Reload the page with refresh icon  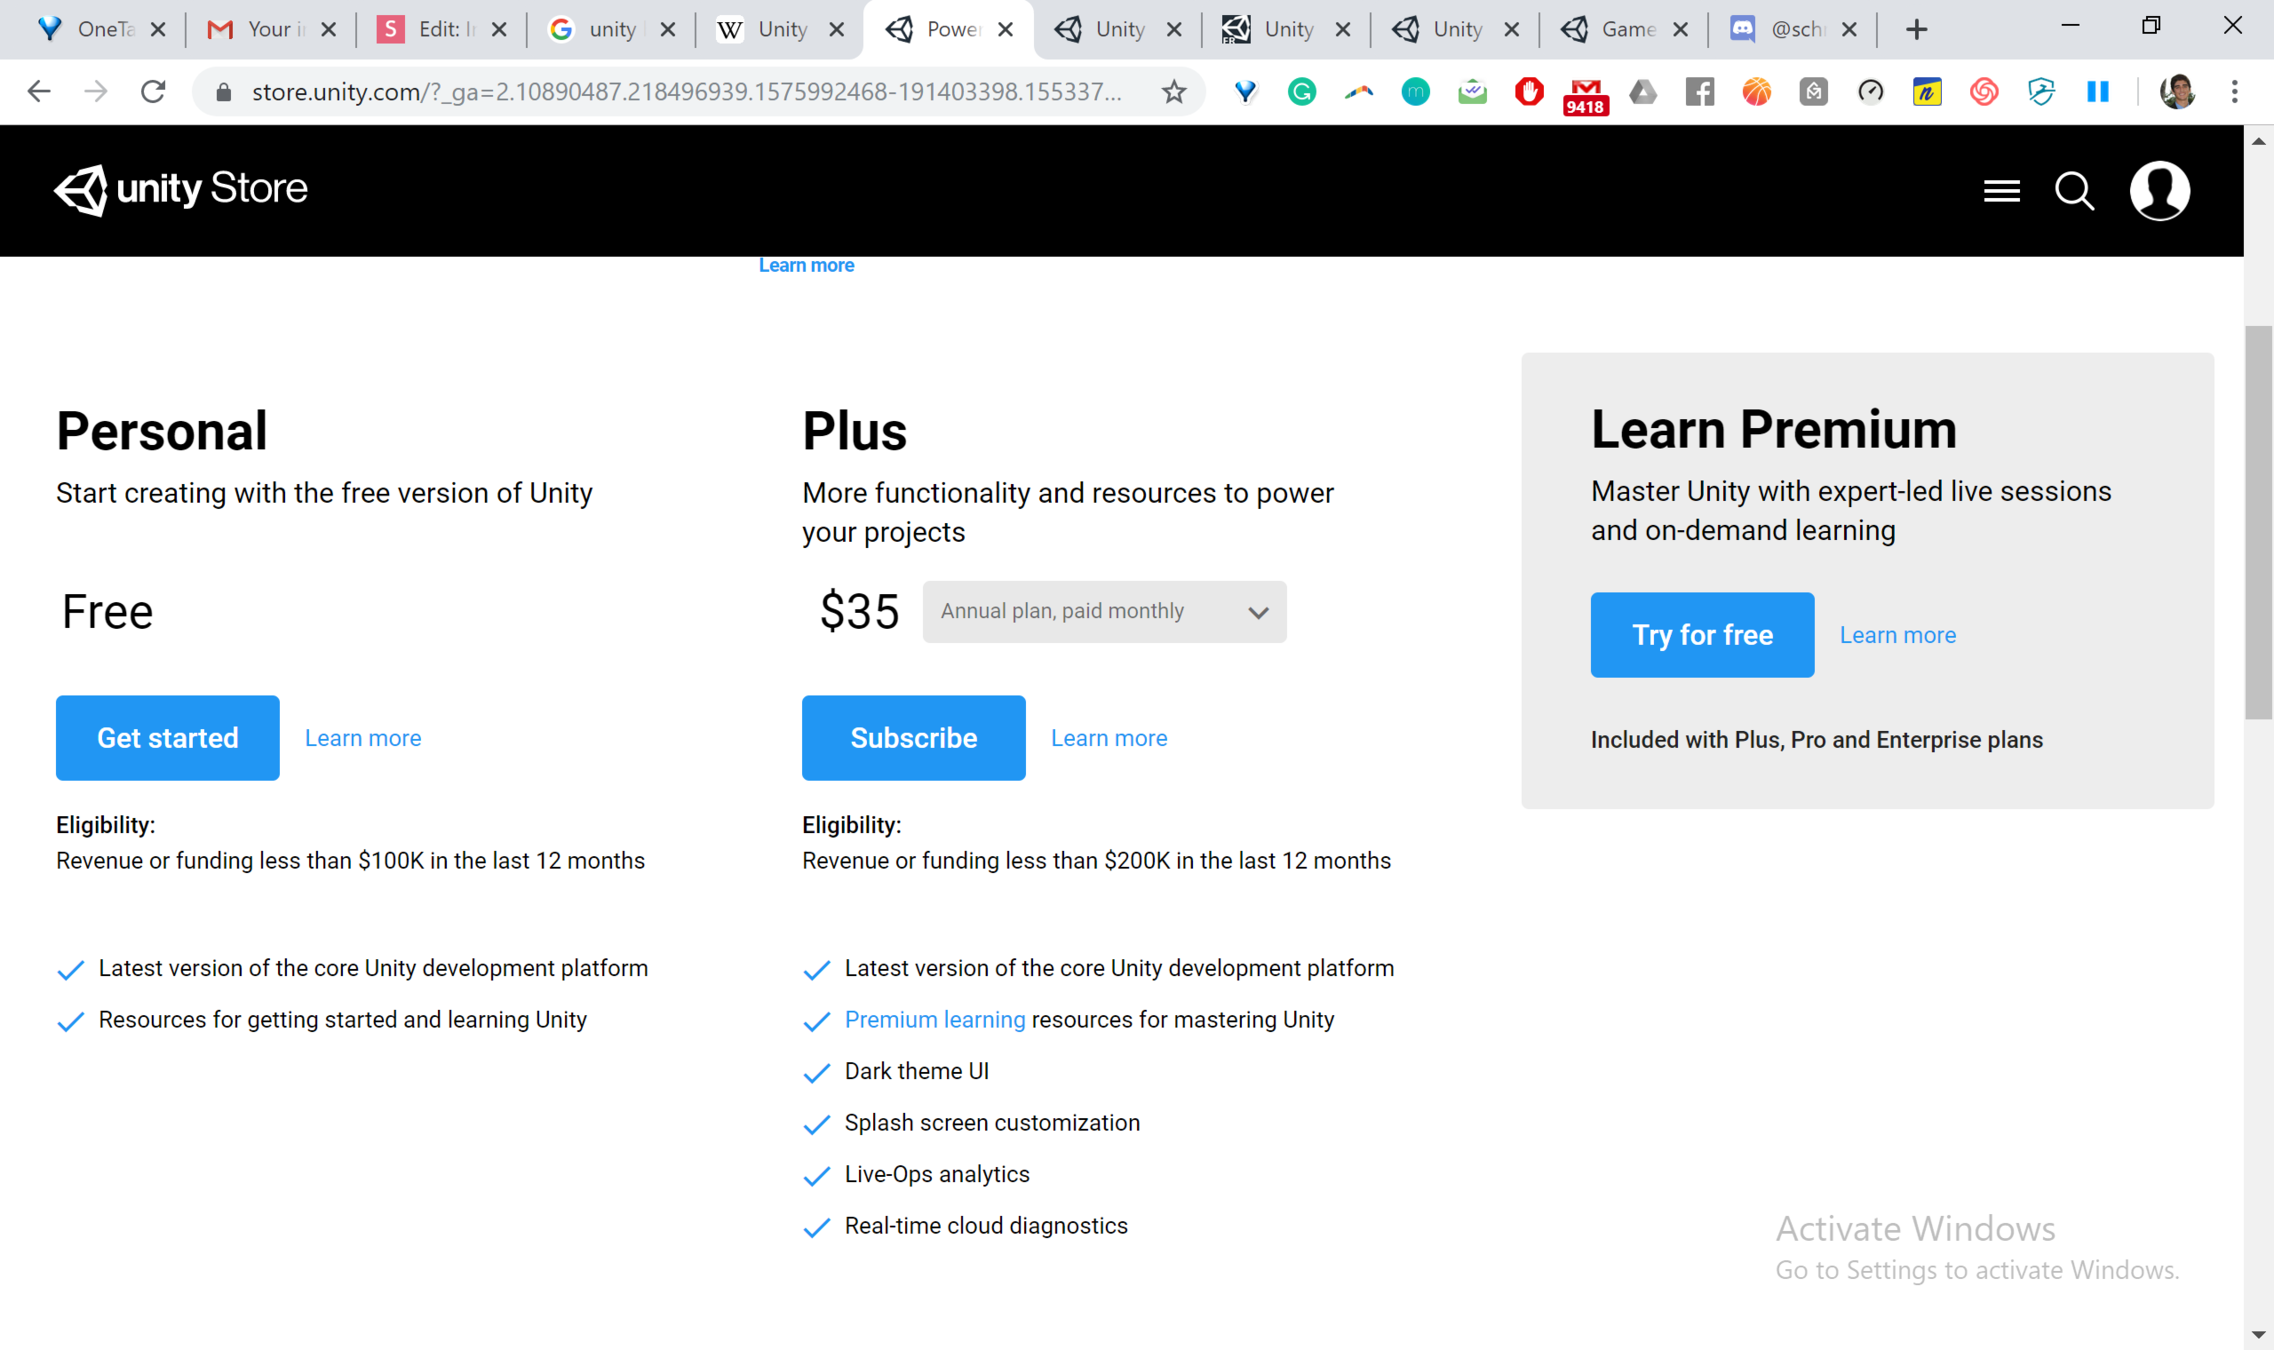[153, 92]
